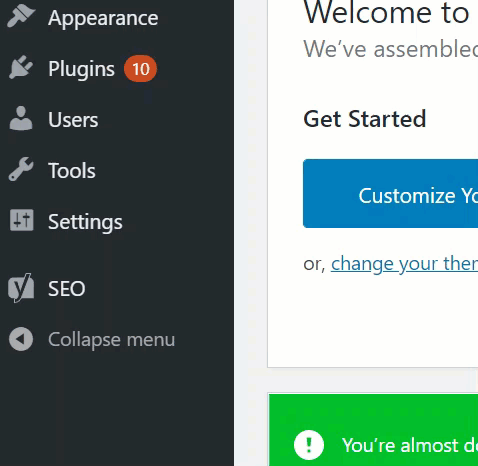478x466 pixels.
Task: Click the blue Customize button
Action: (390, 194)
